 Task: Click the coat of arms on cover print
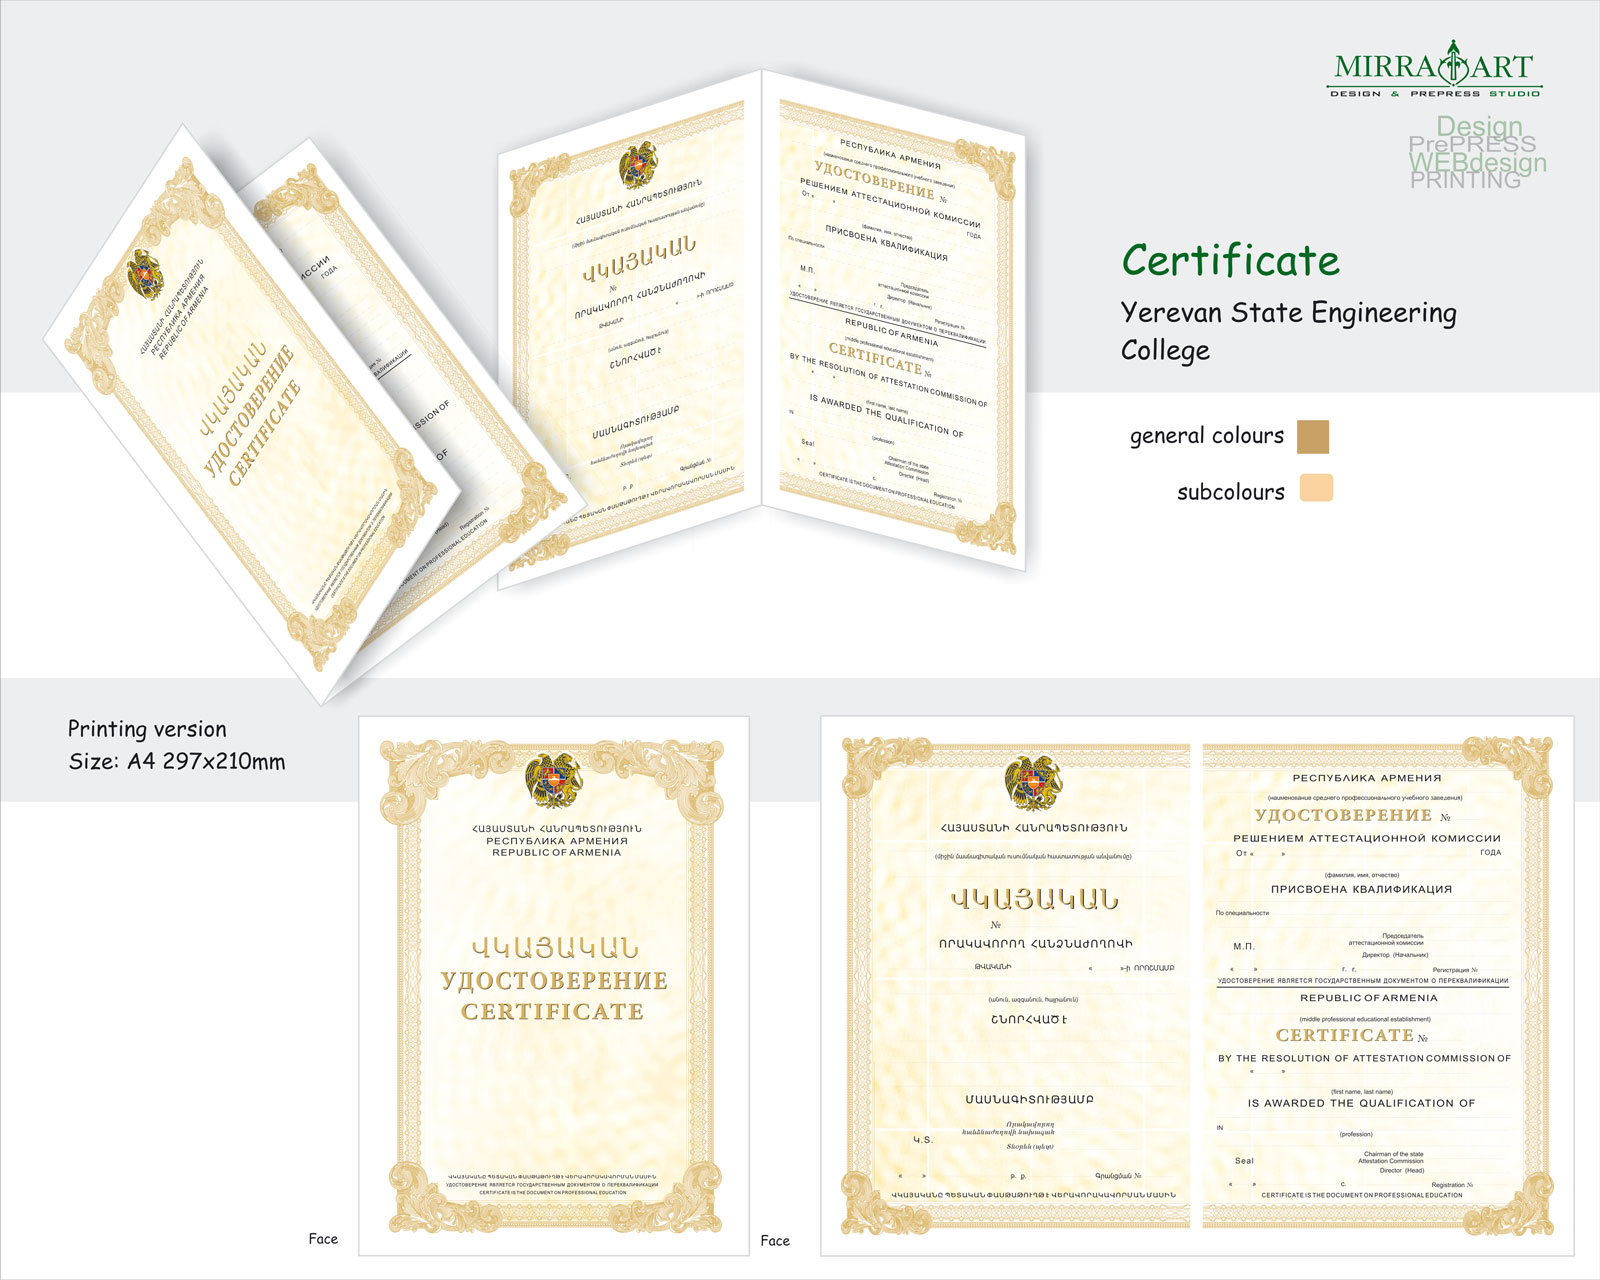click(x=553, y=780)
